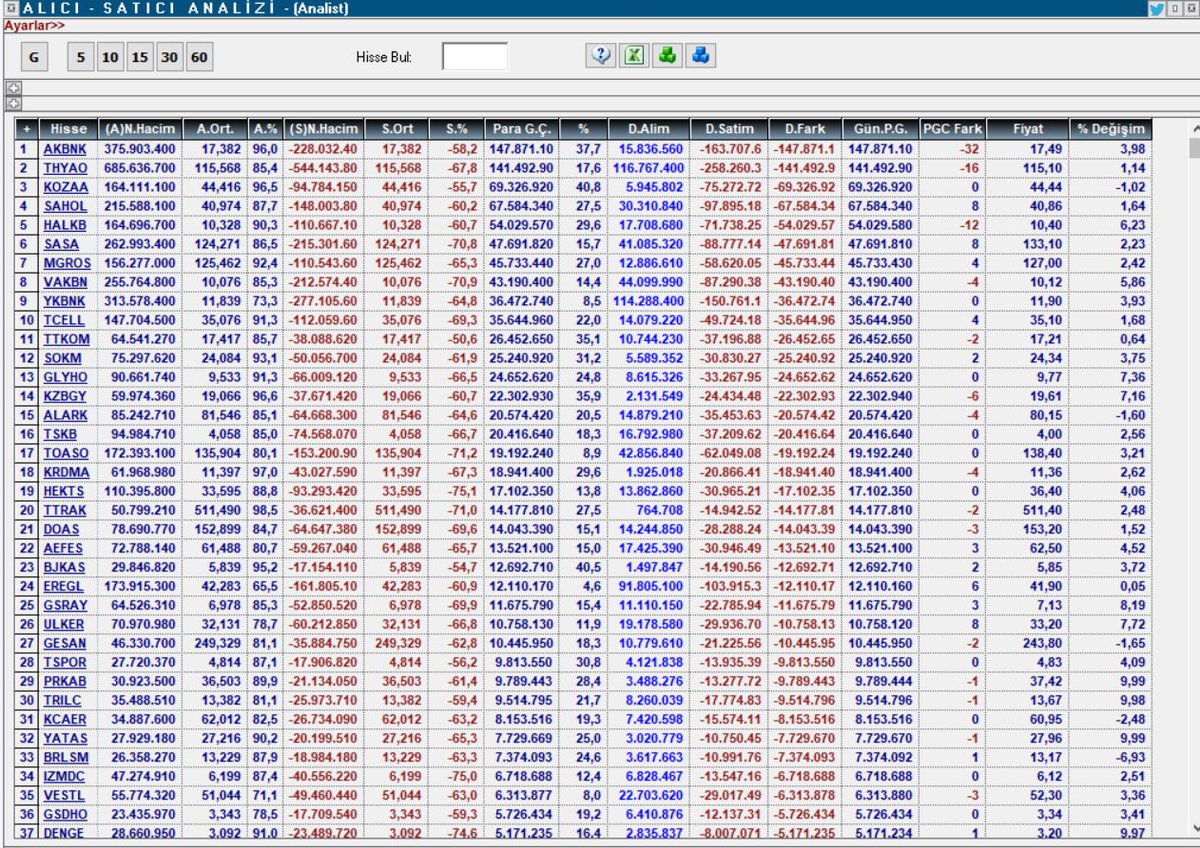Open the AKBNK stock link

65,149
